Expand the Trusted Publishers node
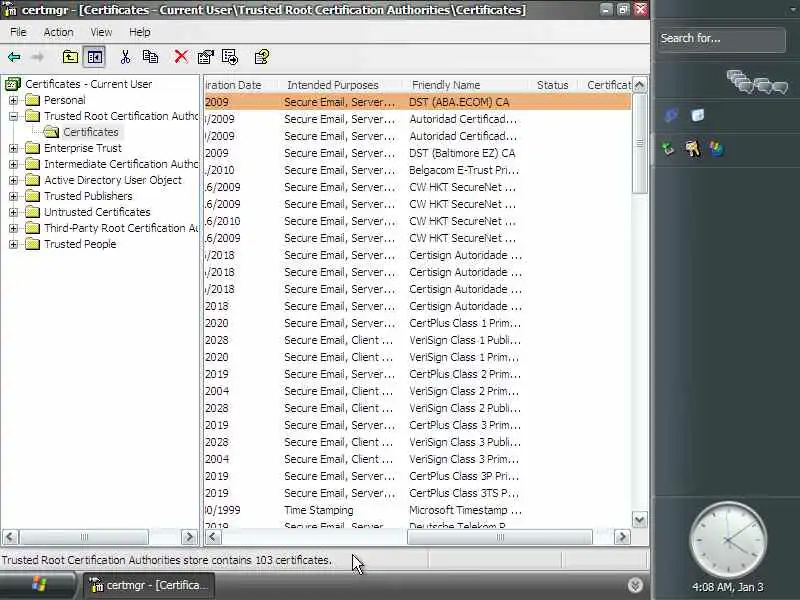This screenshot has height=600, width=800. point(14,196)
